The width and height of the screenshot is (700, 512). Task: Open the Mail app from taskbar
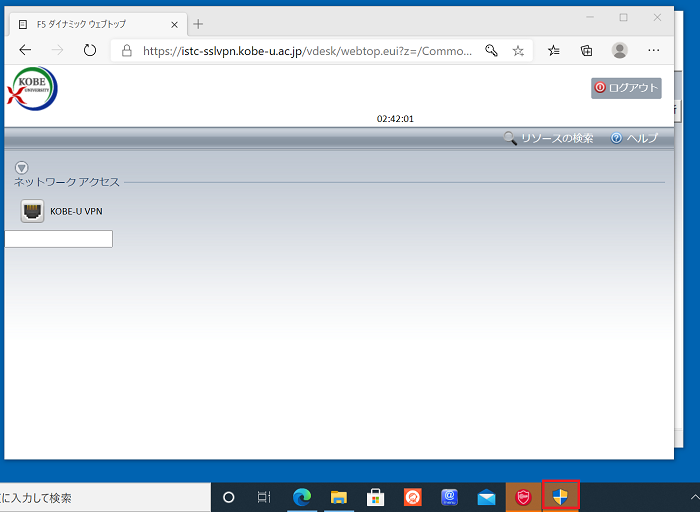[486, 497]
